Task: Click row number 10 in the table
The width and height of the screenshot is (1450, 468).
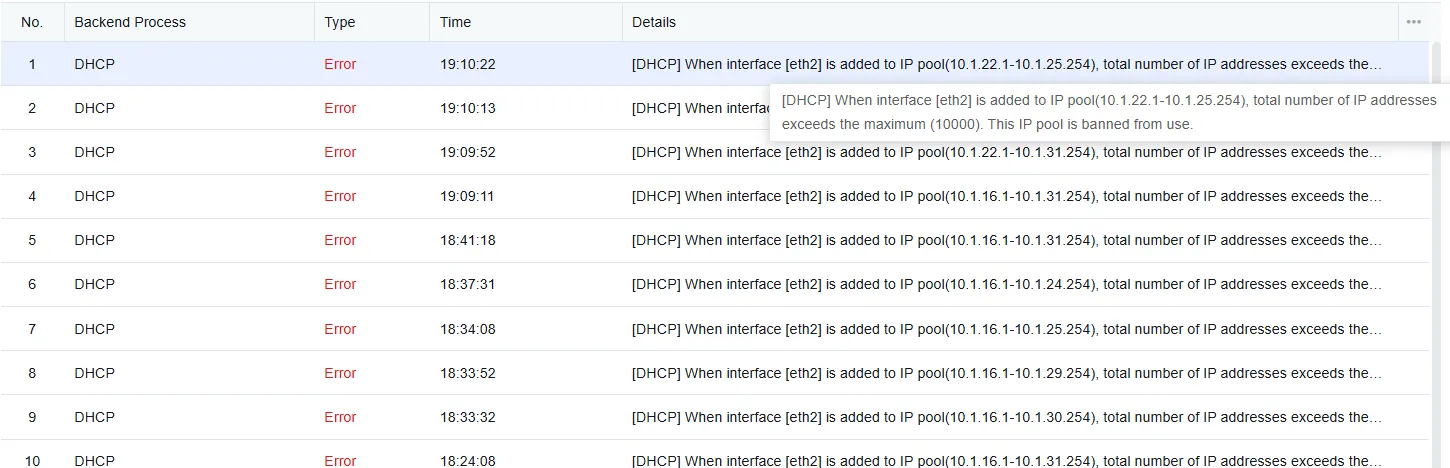Action: (32, 460)
